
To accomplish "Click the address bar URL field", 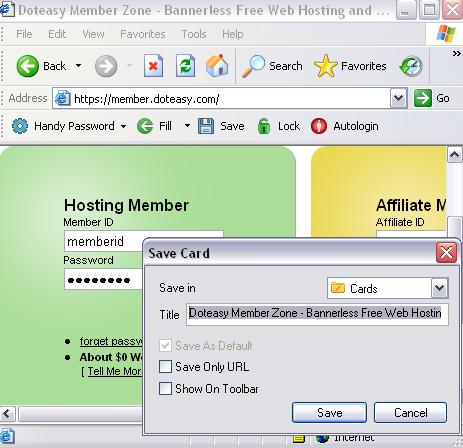I will point(230,98).
